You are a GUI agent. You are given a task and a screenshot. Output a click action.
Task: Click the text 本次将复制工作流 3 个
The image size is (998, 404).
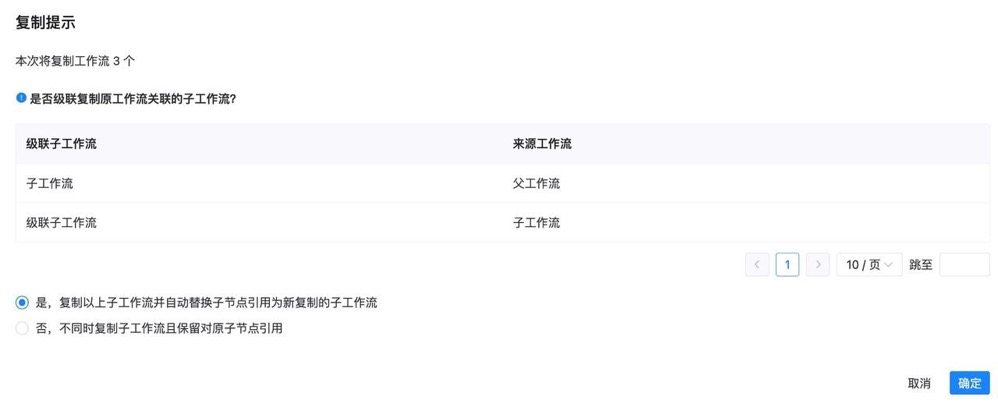point(76,61)
